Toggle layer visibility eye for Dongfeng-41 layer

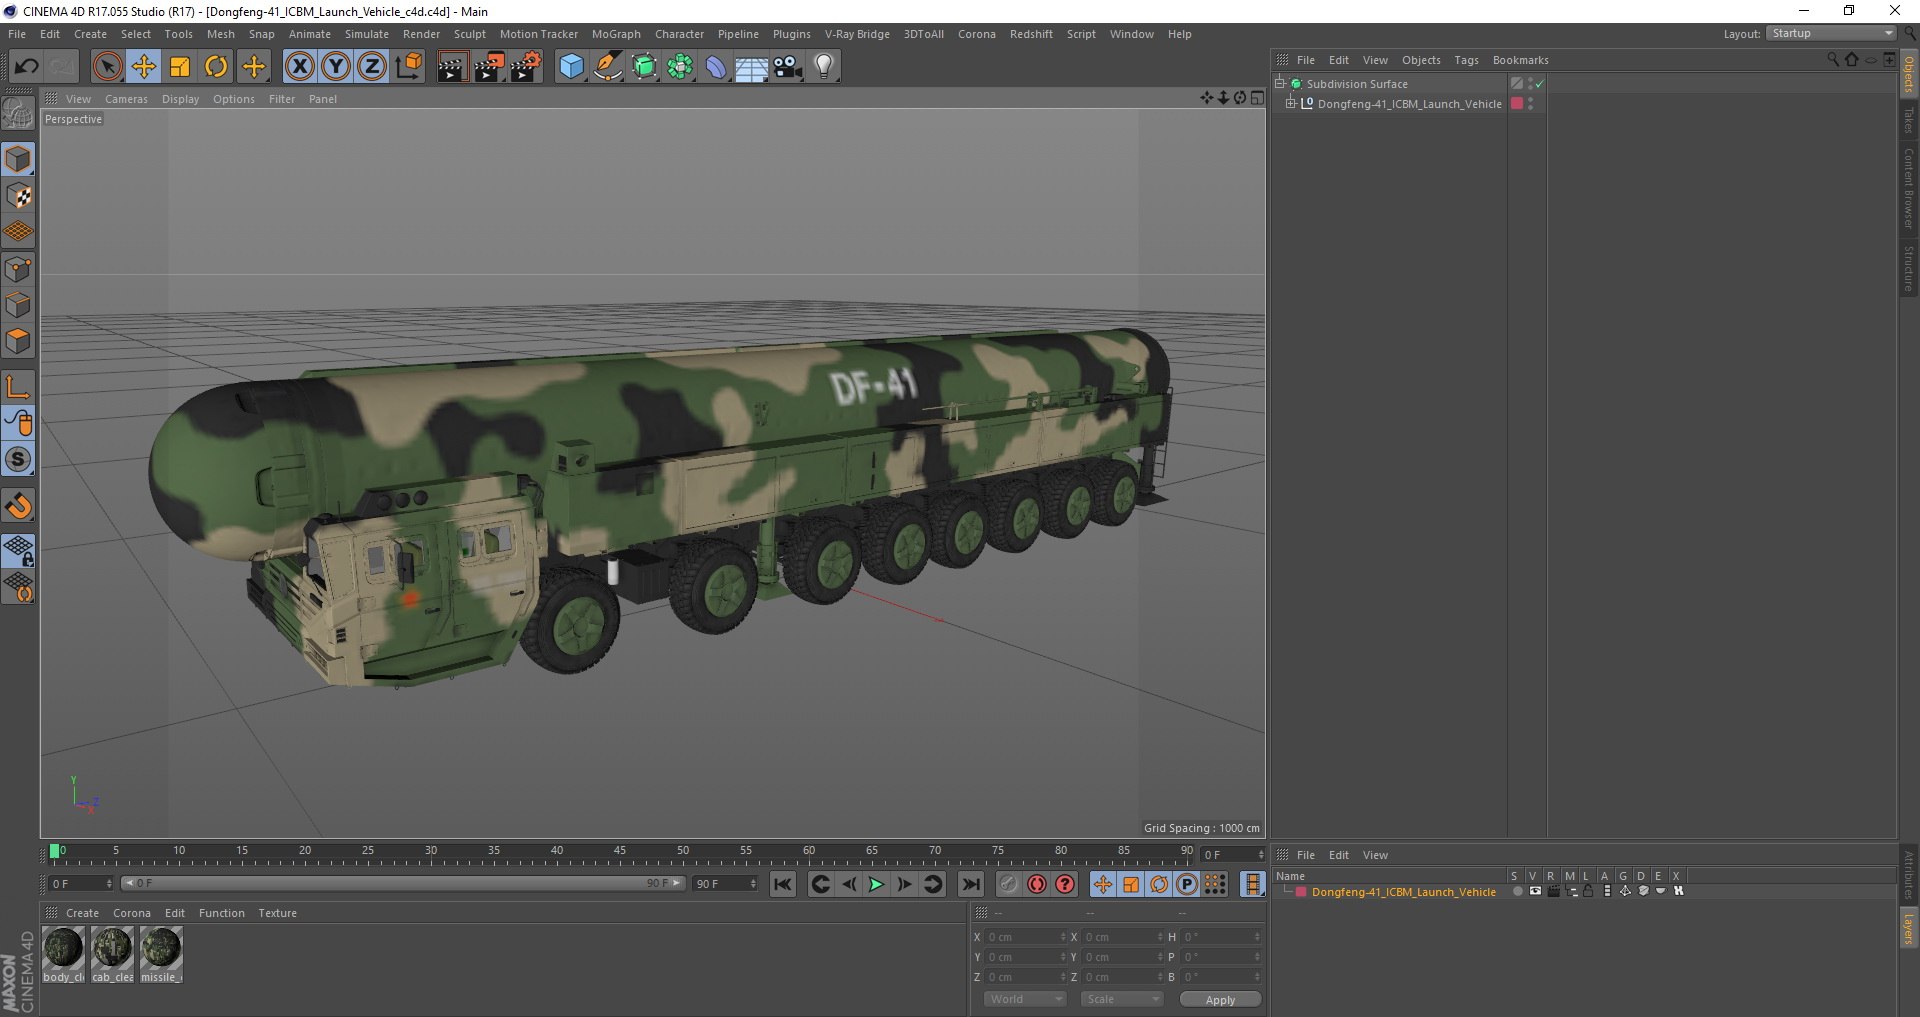pyautogui.click(x=1535, y=891)
